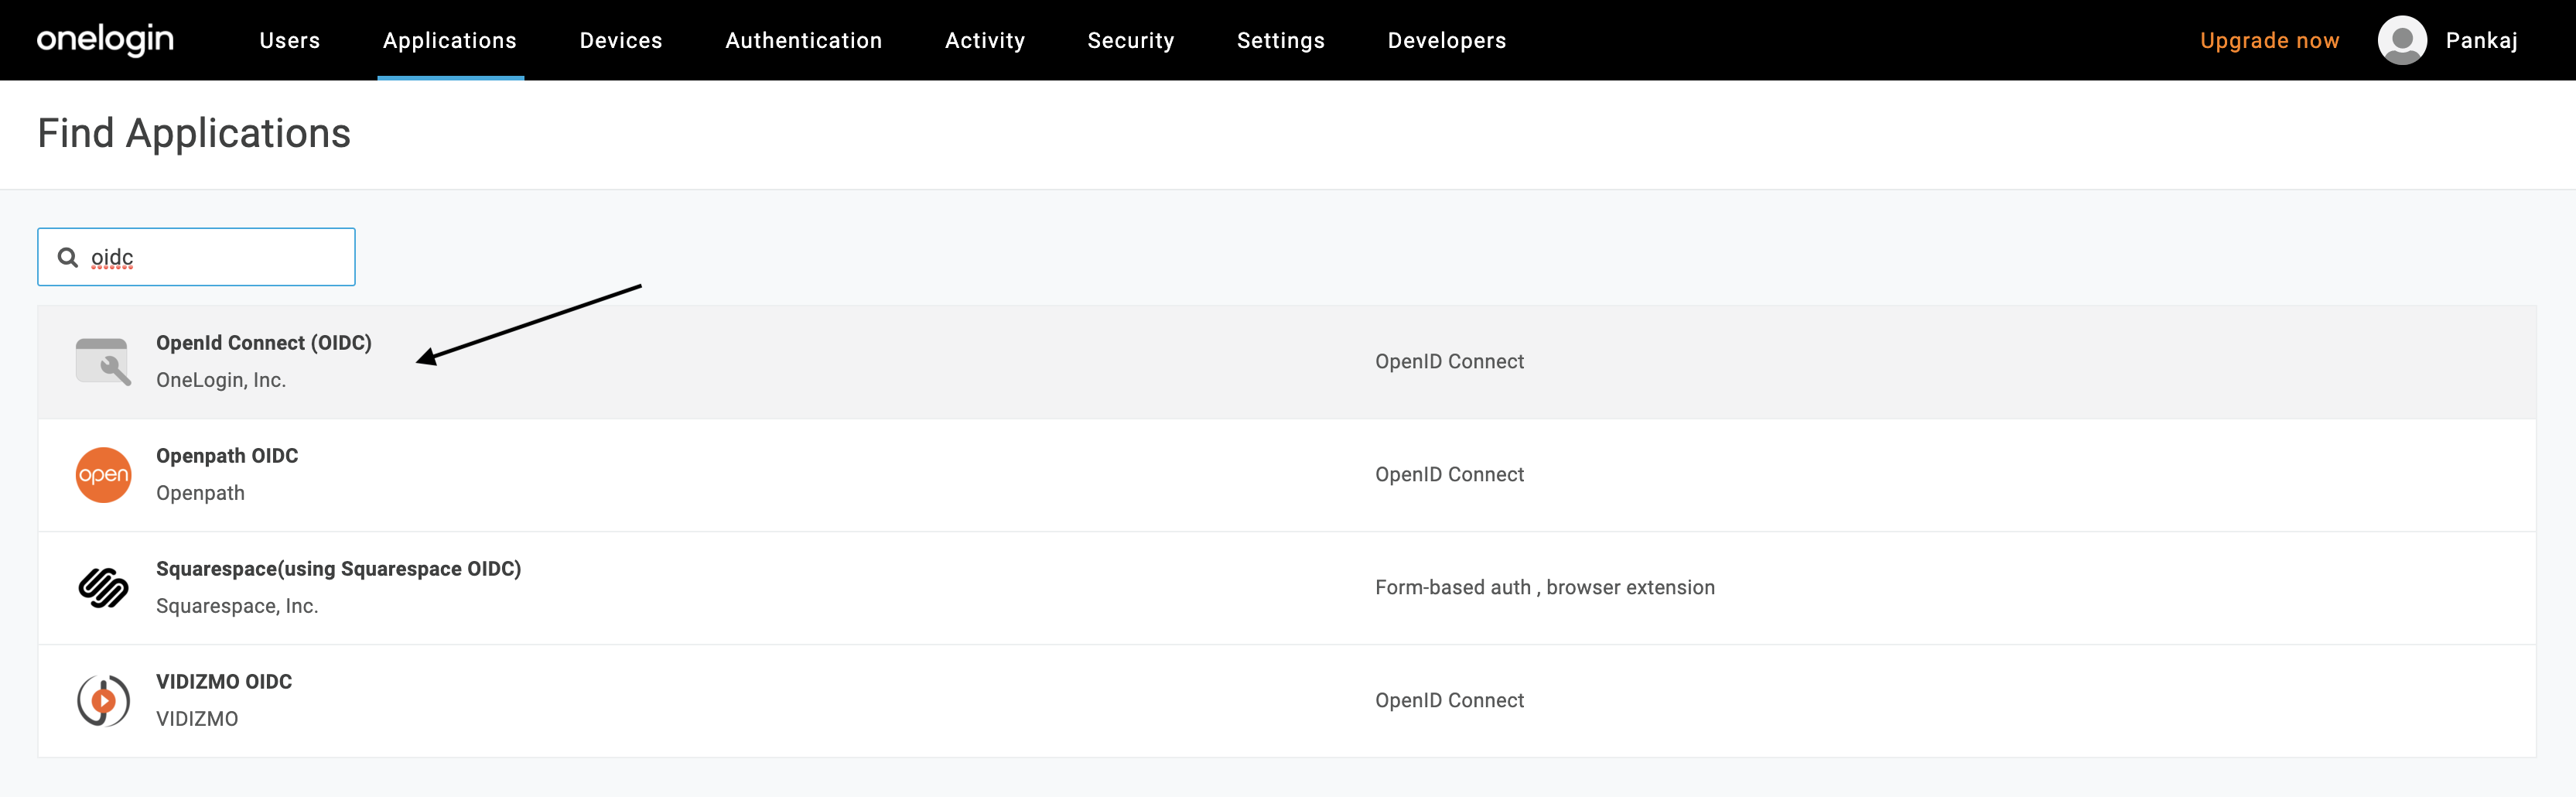Click the search magnifier icon
Viewport: 2576px width, 797px height.
pos(68,258)
